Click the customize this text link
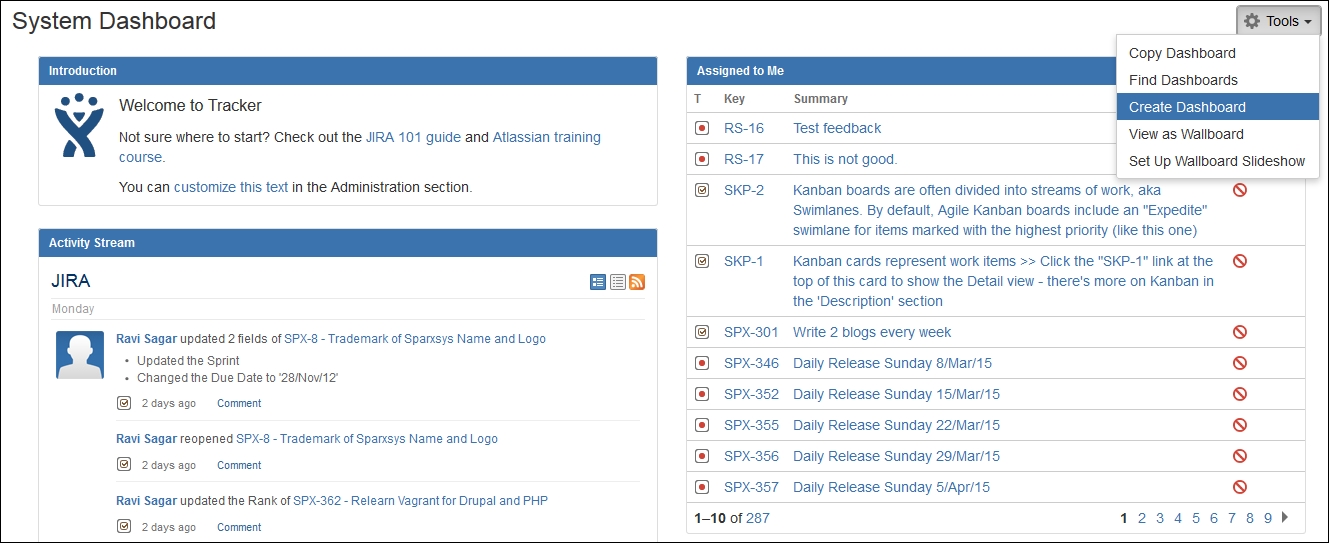Image resolution: width=1329 pixels, height=543 pixels. 231,187
